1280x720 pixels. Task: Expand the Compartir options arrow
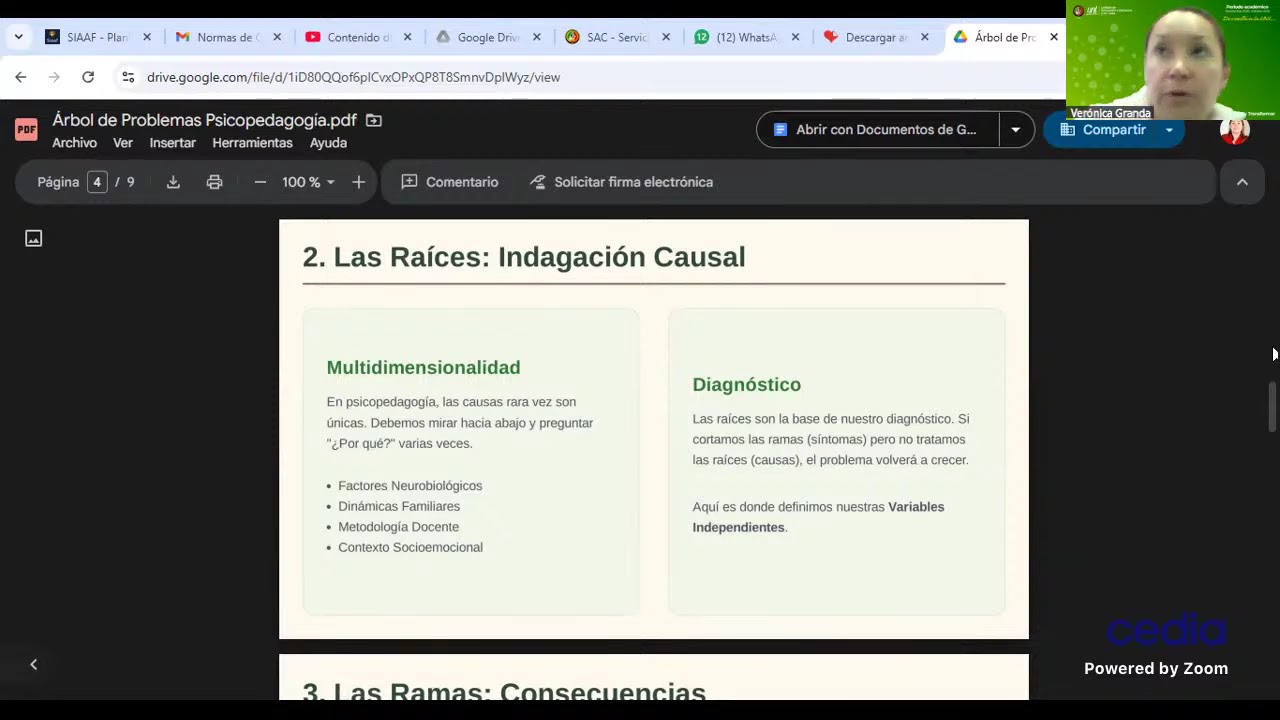(x=1169, y=130)
